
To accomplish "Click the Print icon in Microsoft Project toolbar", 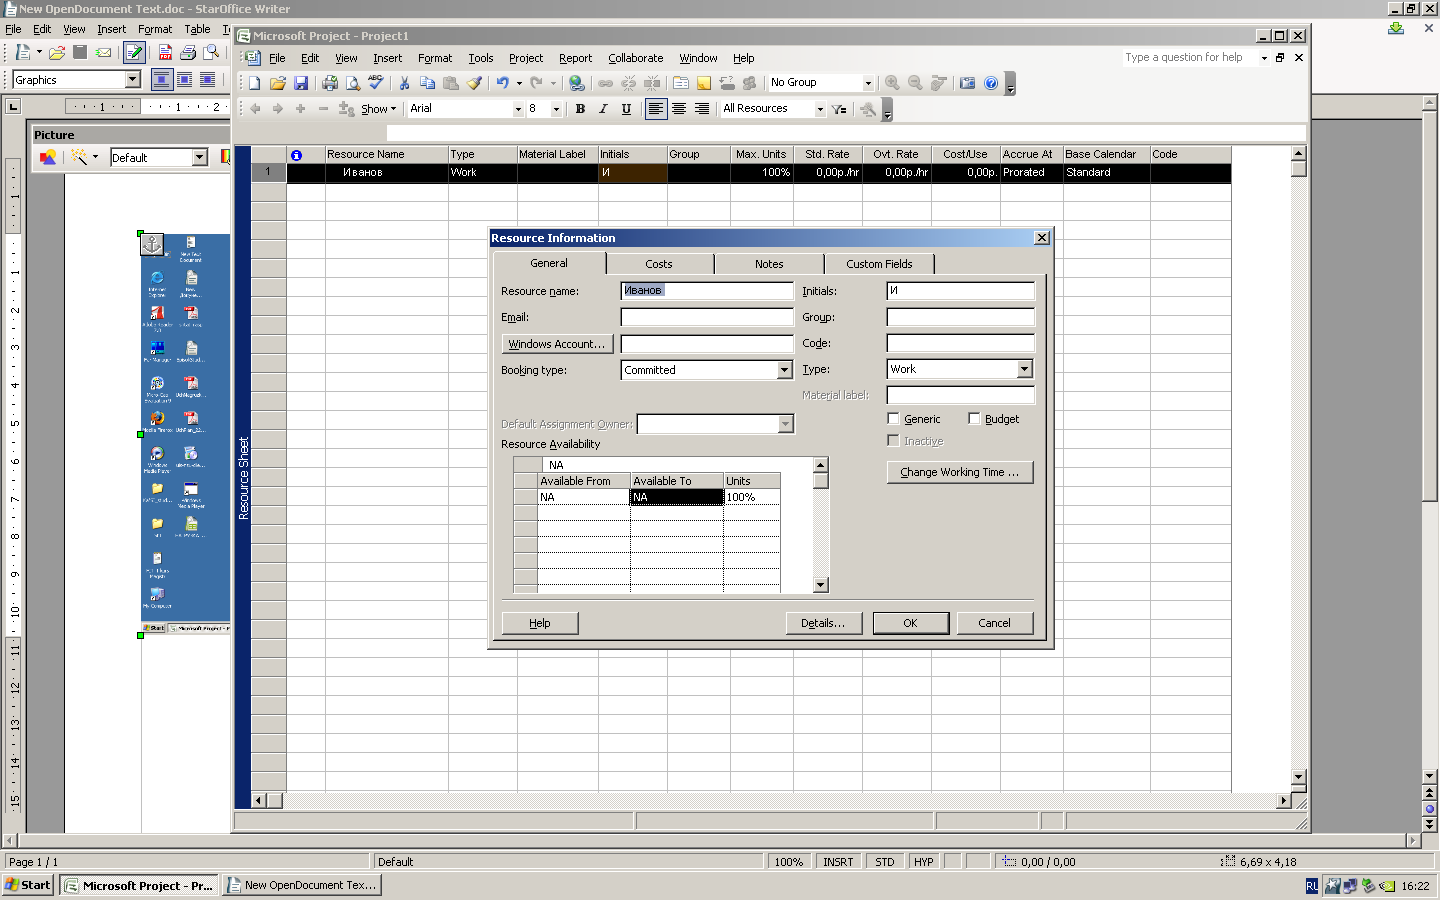I will [330, 83].
